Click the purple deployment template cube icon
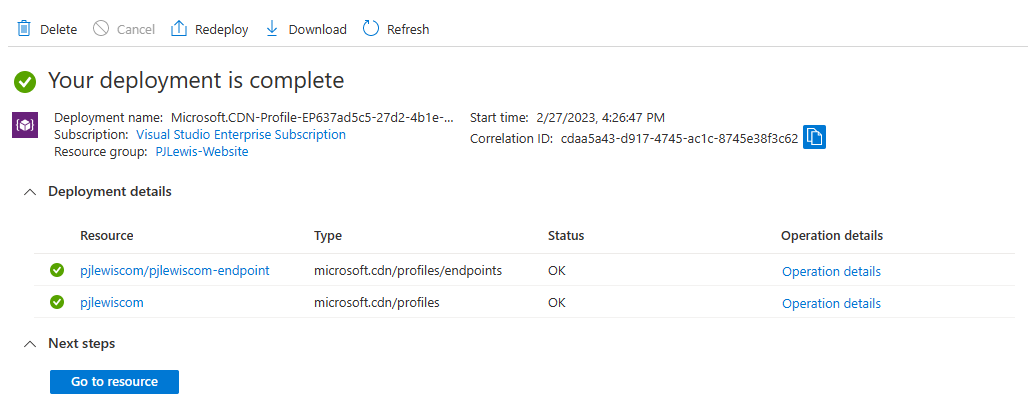The width and height of the screenshot is (1028, 408). pos(25,125)
